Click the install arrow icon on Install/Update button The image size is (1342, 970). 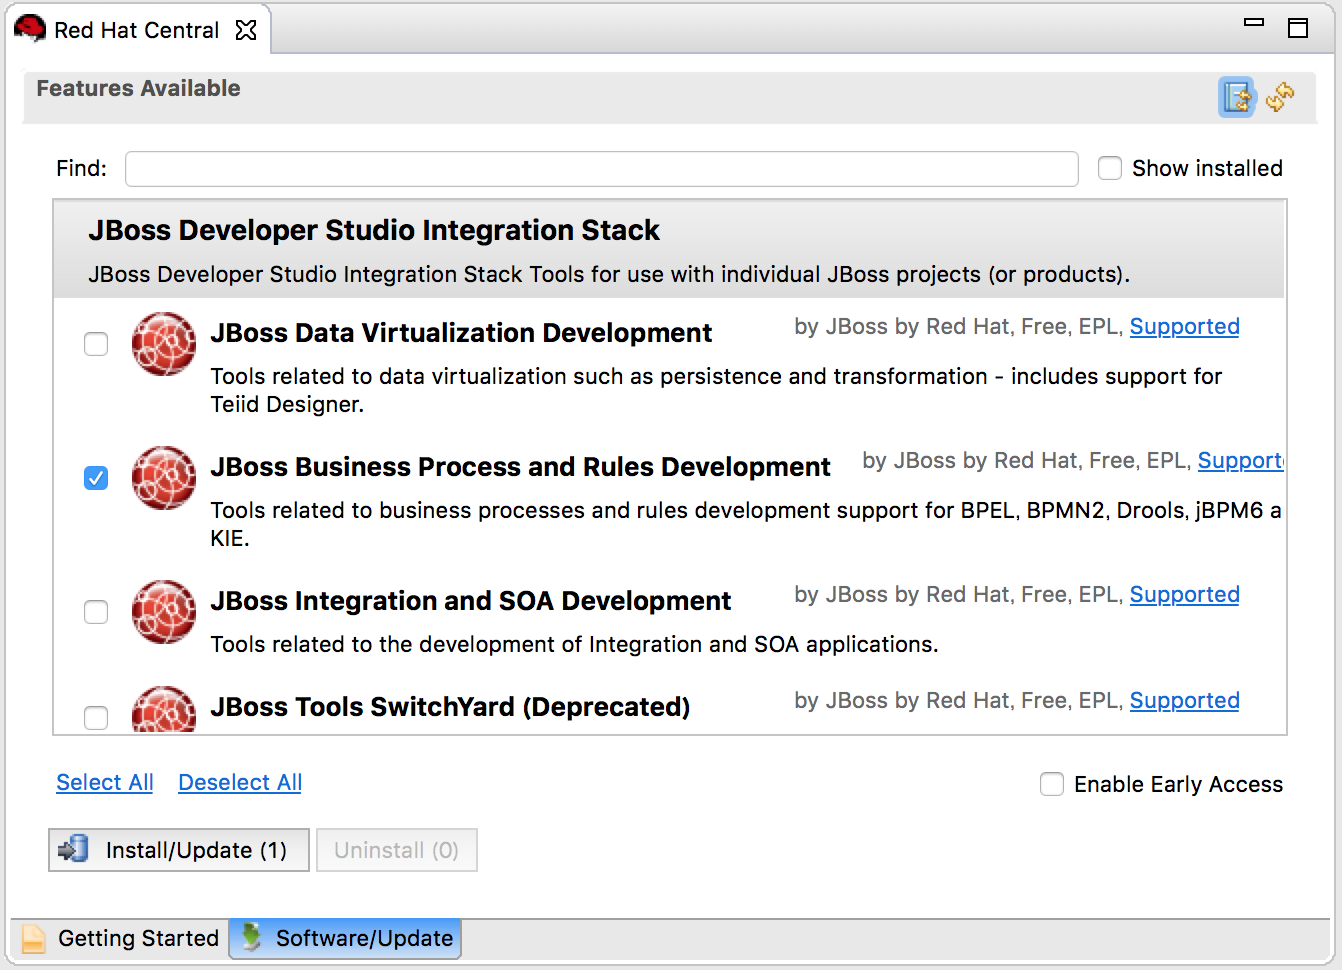72,849
